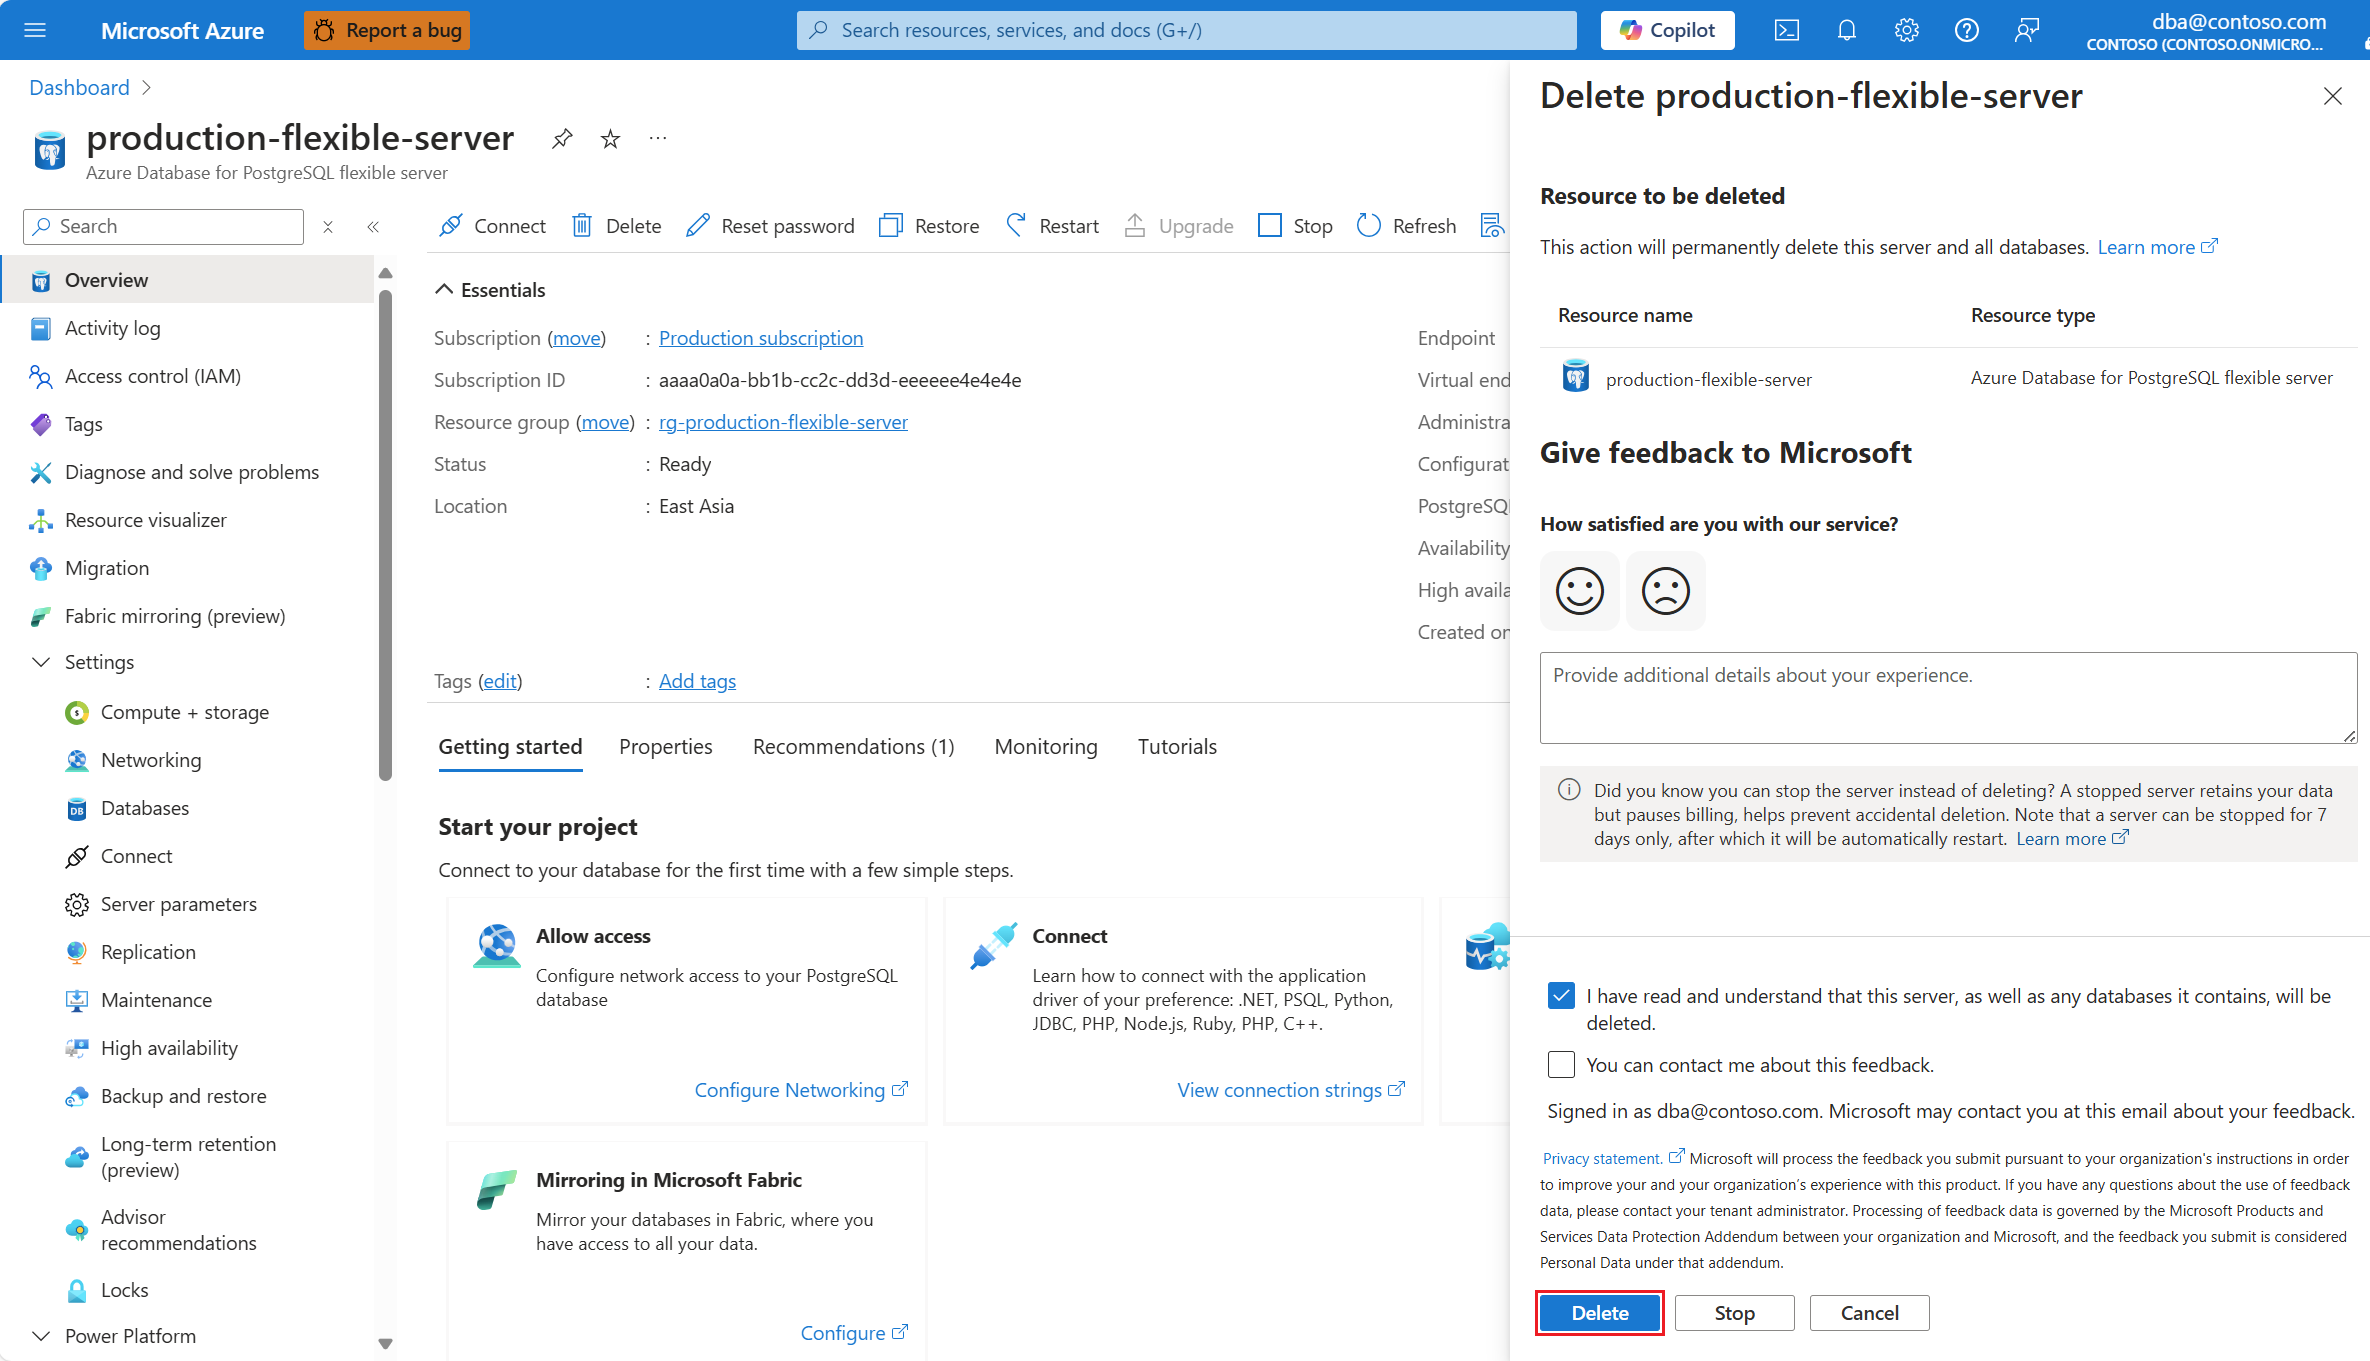Collapse the left sidebar menu
Image resolution: width=2370 pixels, height=1361 pixels.
click(373, 227)
